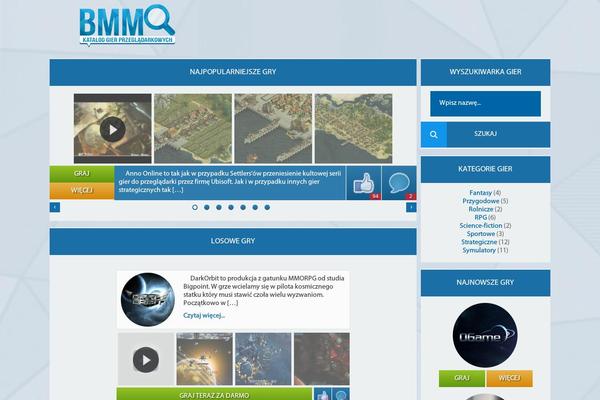Follow the 'Czytaj więcej..' link for DarkOrbit
The height and width of the screenshot is (400, 600).
click(x=204, y=315)
